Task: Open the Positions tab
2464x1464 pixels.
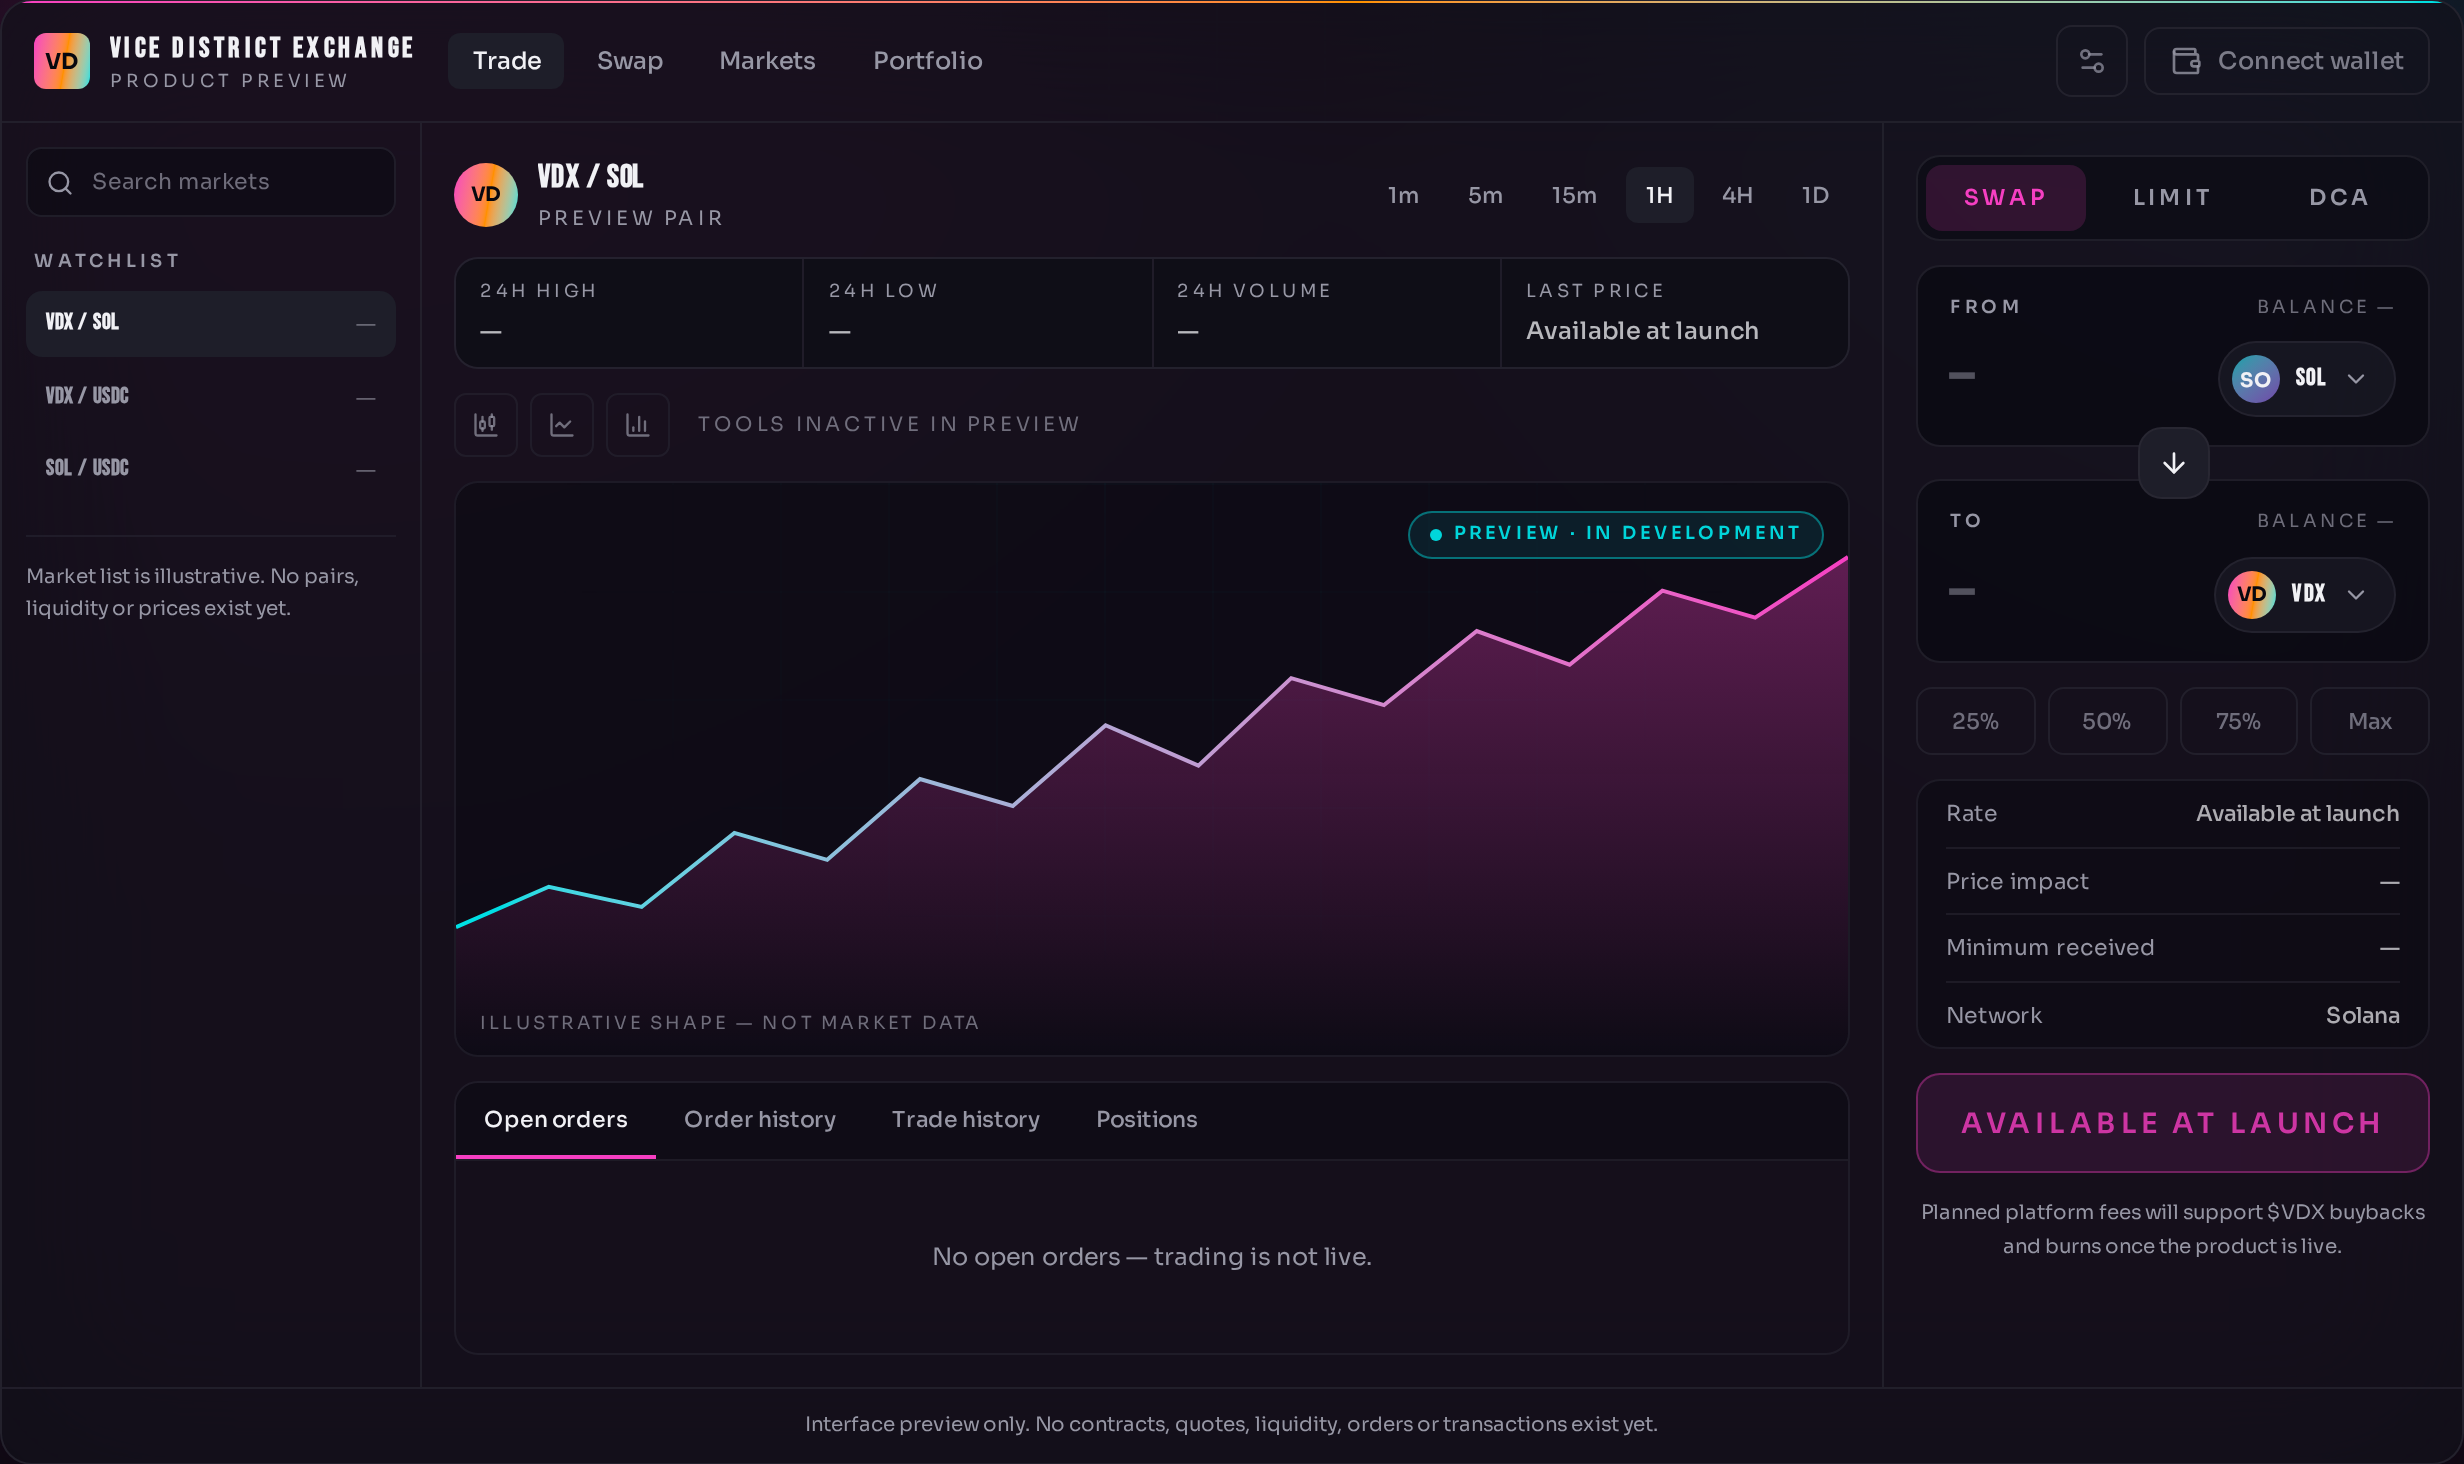Action: tap(1147, 1120)
